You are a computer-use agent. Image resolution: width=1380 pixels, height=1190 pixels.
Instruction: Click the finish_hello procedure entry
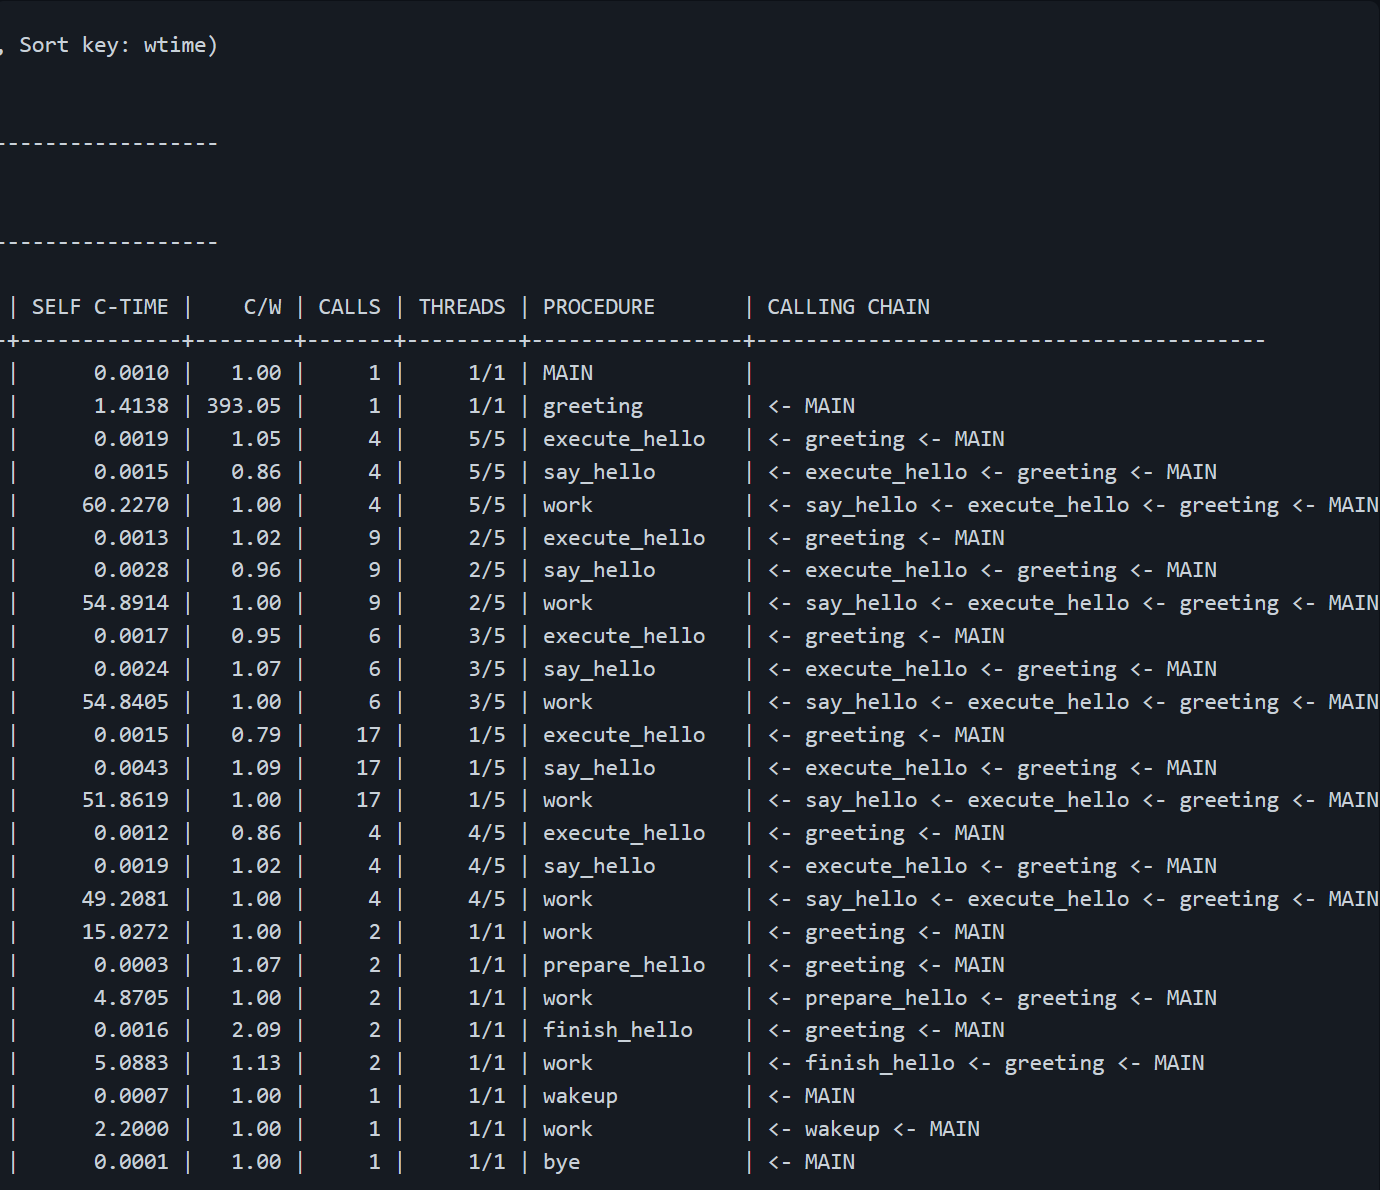617,1030
